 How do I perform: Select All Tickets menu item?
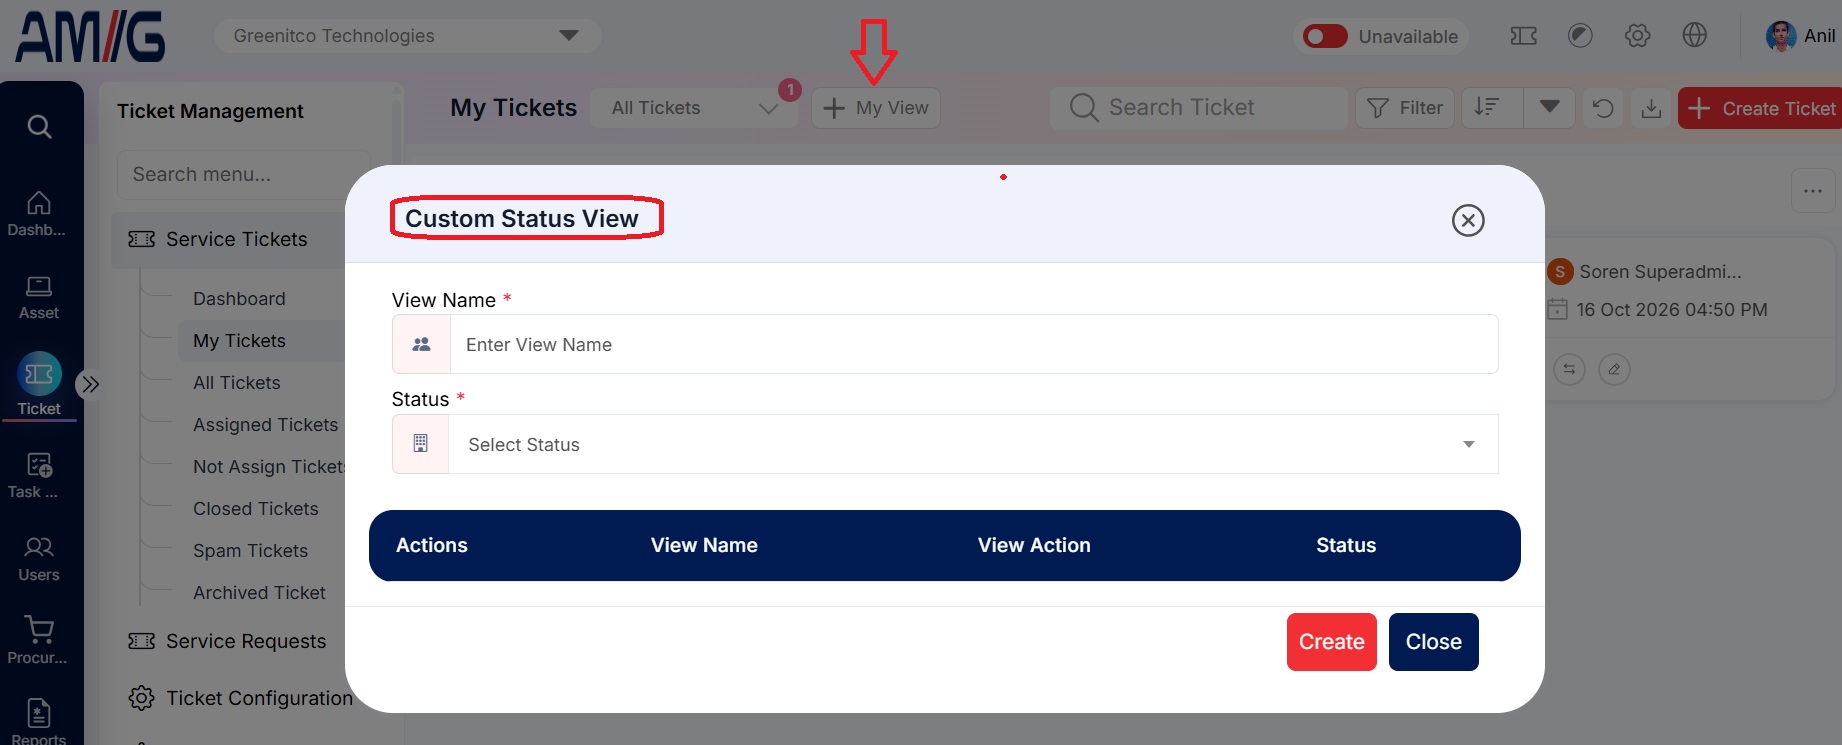pyautogui.click(x=237, y=383)
